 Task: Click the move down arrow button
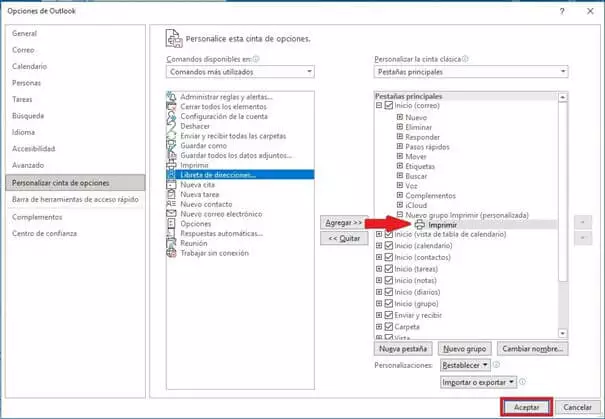[x=583, y=238]
